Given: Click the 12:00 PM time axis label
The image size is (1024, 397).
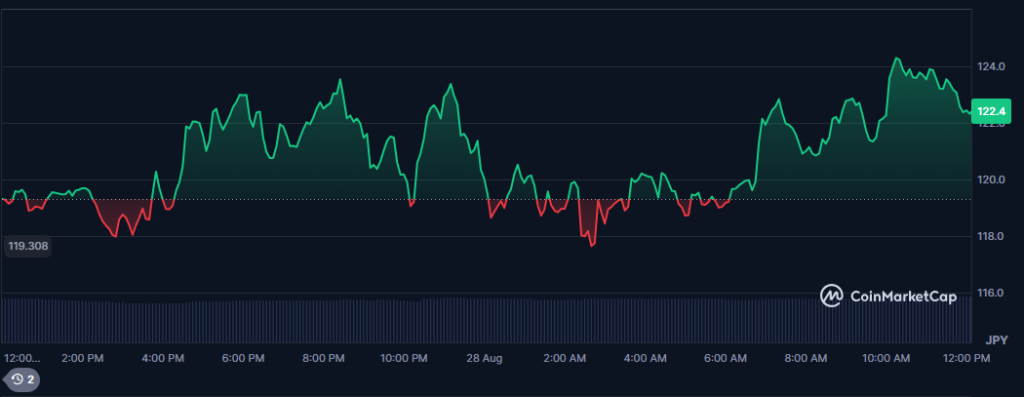Looking at the screenshot, I should pyautogui.click(x=967, y=358).
